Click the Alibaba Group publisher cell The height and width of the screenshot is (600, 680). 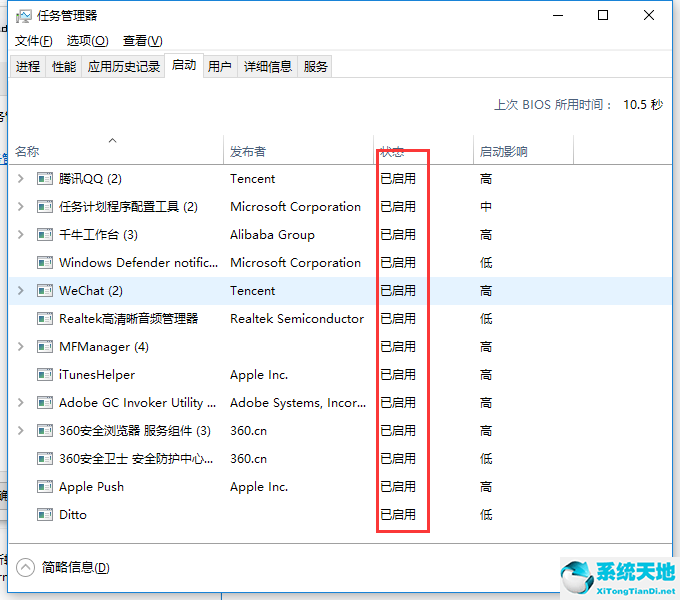(x=272, y=235)
